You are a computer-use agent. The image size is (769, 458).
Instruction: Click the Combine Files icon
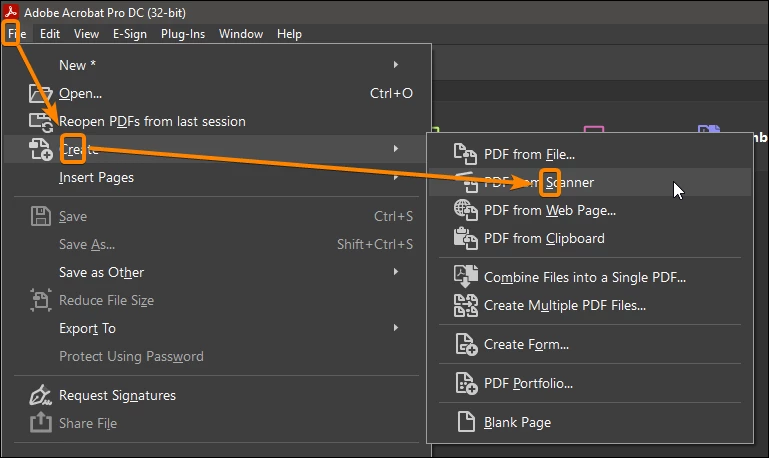pyautogui.click(x=465, y=277)
